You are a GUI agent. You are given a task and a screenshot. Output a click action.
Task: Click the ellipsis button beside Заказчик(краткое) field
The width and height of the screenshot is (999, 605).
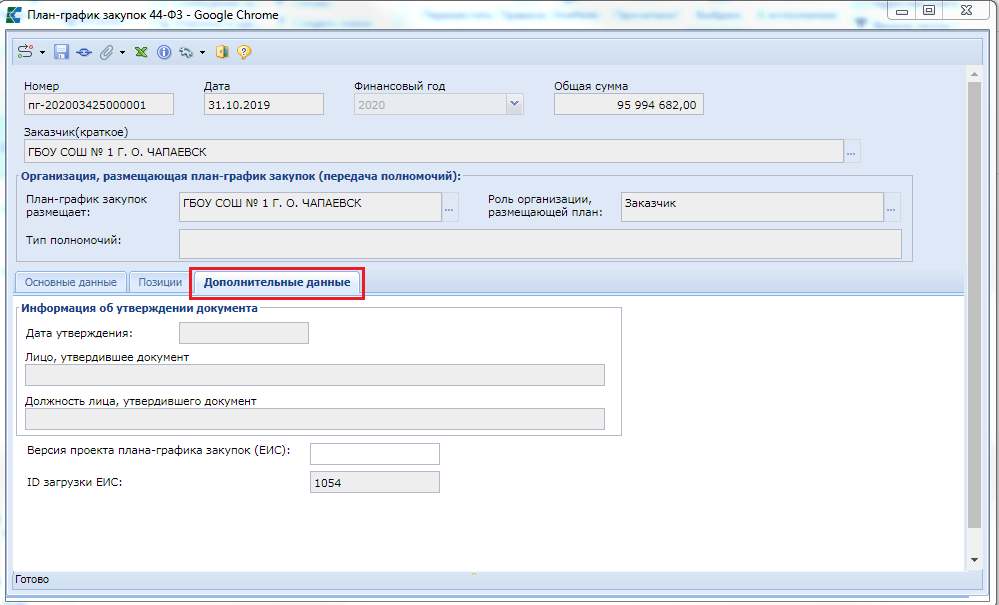point(852,153)
